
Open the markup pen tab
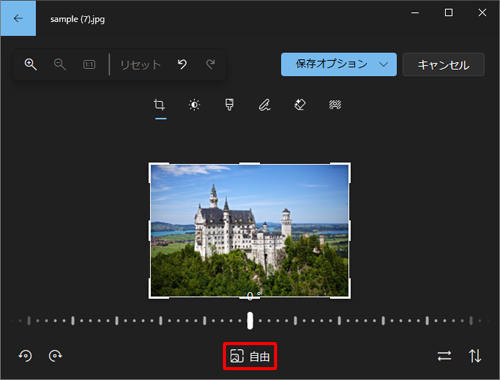point(265,105)
